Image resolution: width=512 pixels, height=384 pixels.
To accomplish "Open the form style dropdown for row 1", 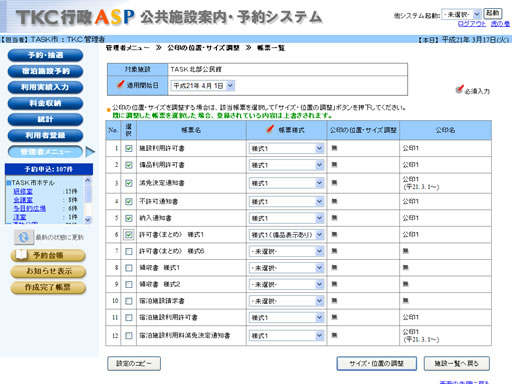I will click(286, 148).
